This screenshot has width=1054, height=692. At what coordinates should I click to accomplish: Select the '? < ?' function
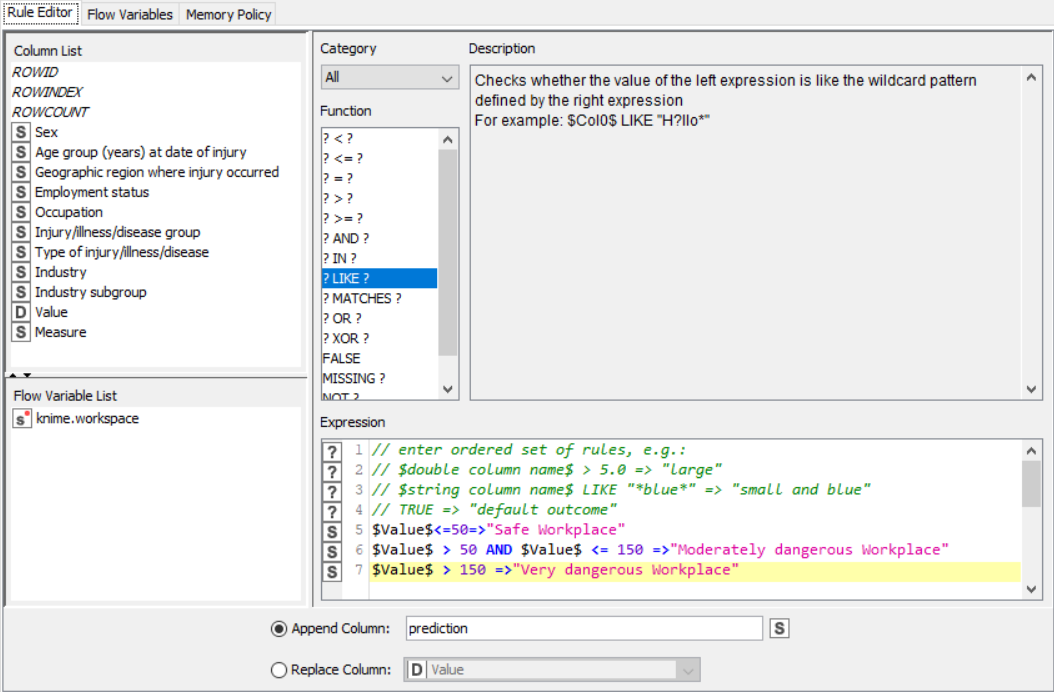click(x=380, y=139)
